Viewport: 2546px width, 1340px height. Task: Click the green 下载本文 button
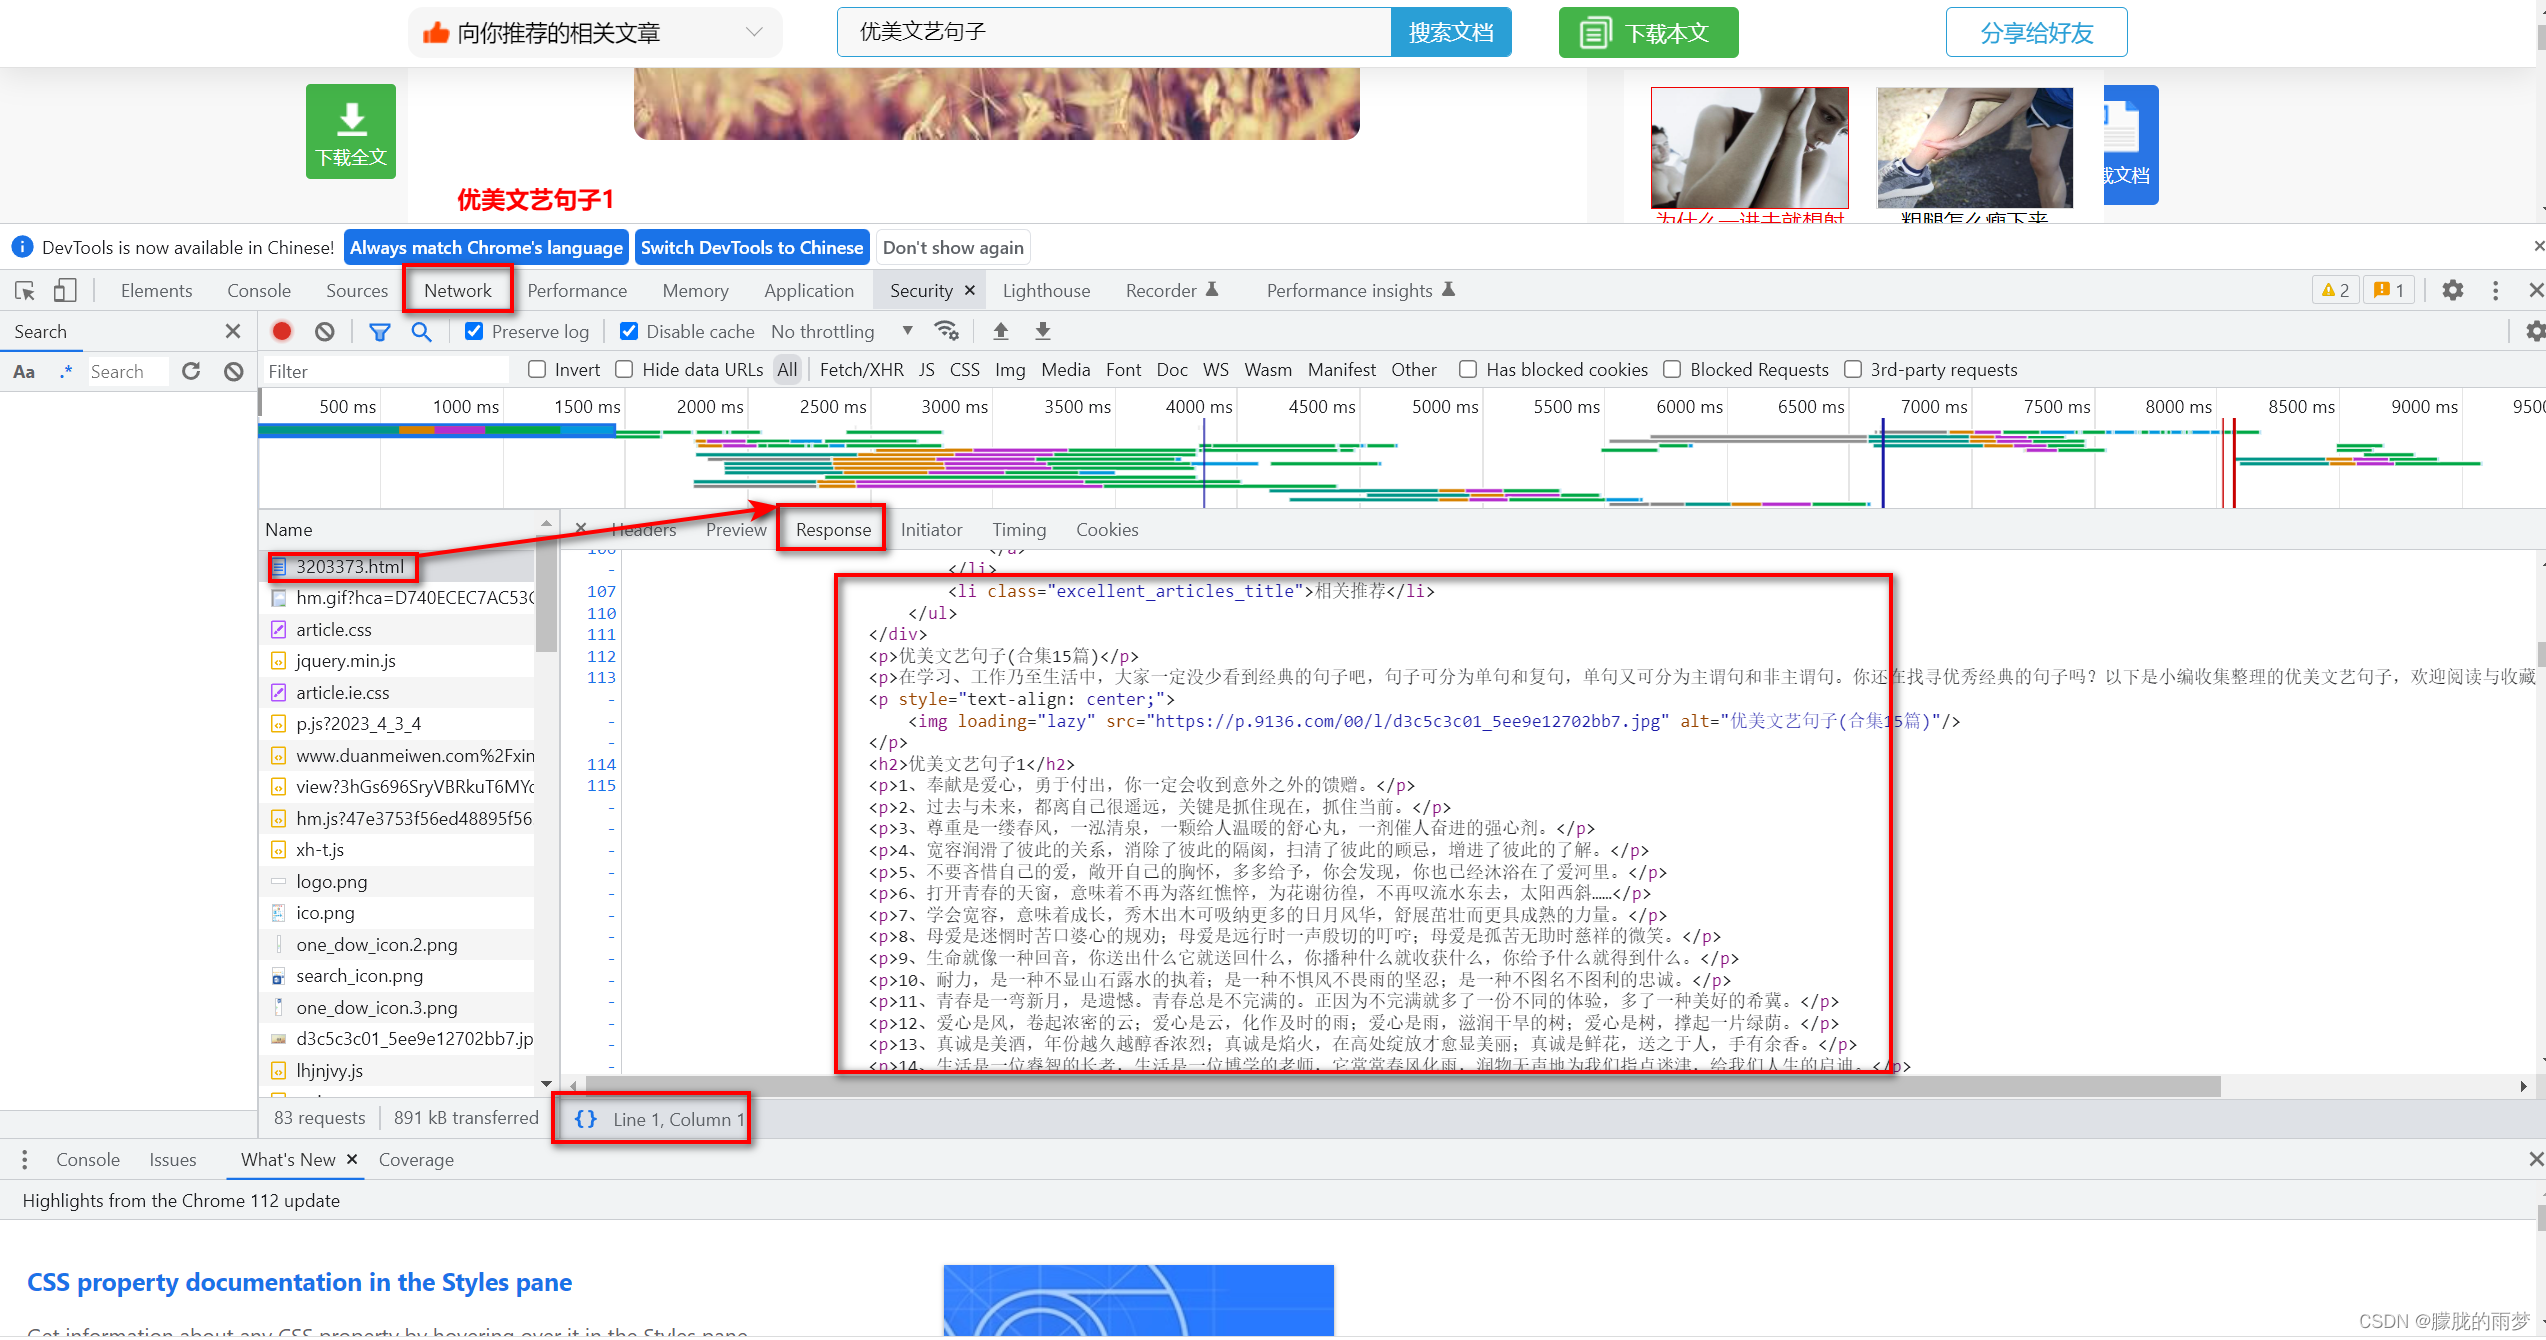tap(1647, 33)
